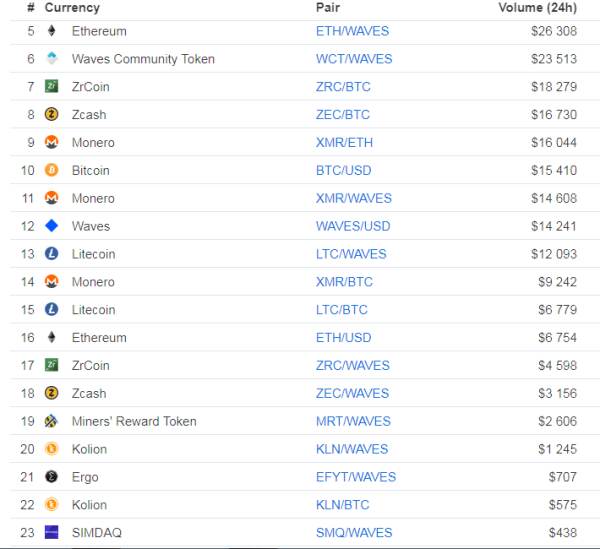The height and width of the screenshot is (549, 600).
Task: Click the Bitcoin icon in row 10
Action: point(52,171)
